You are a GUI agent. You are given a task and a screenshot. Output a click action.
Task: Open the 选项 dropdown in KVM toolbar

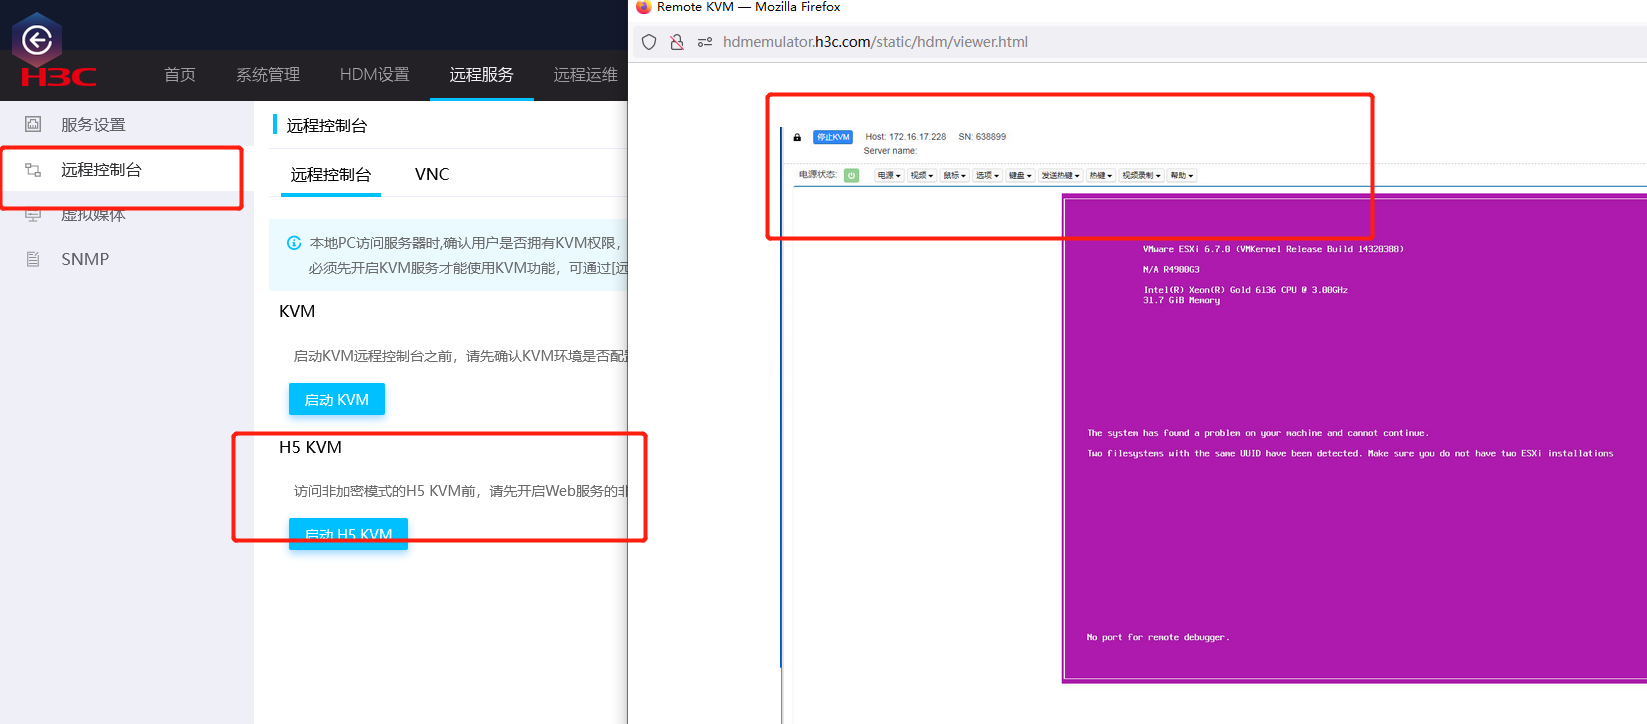tap(988, 176)
